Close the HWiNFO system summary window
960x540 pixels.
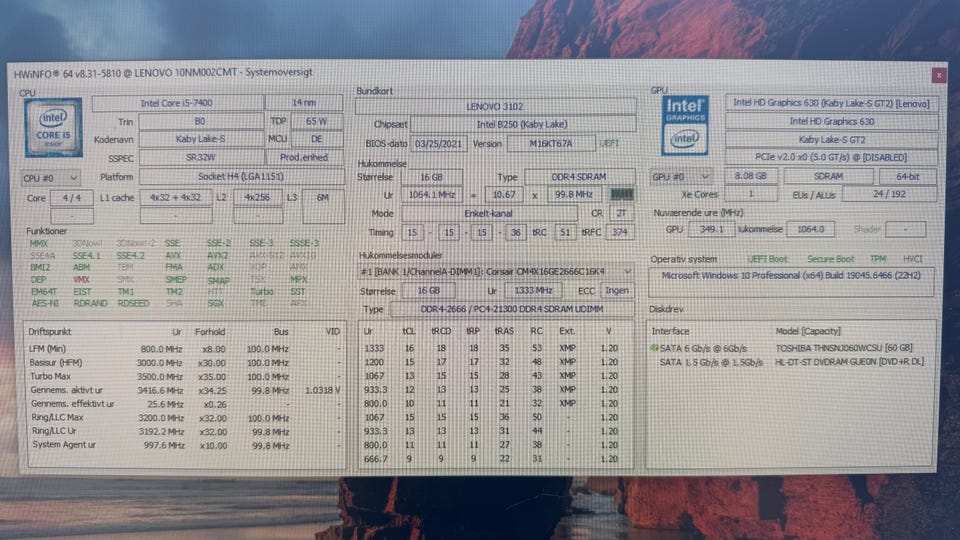point(939,75)
